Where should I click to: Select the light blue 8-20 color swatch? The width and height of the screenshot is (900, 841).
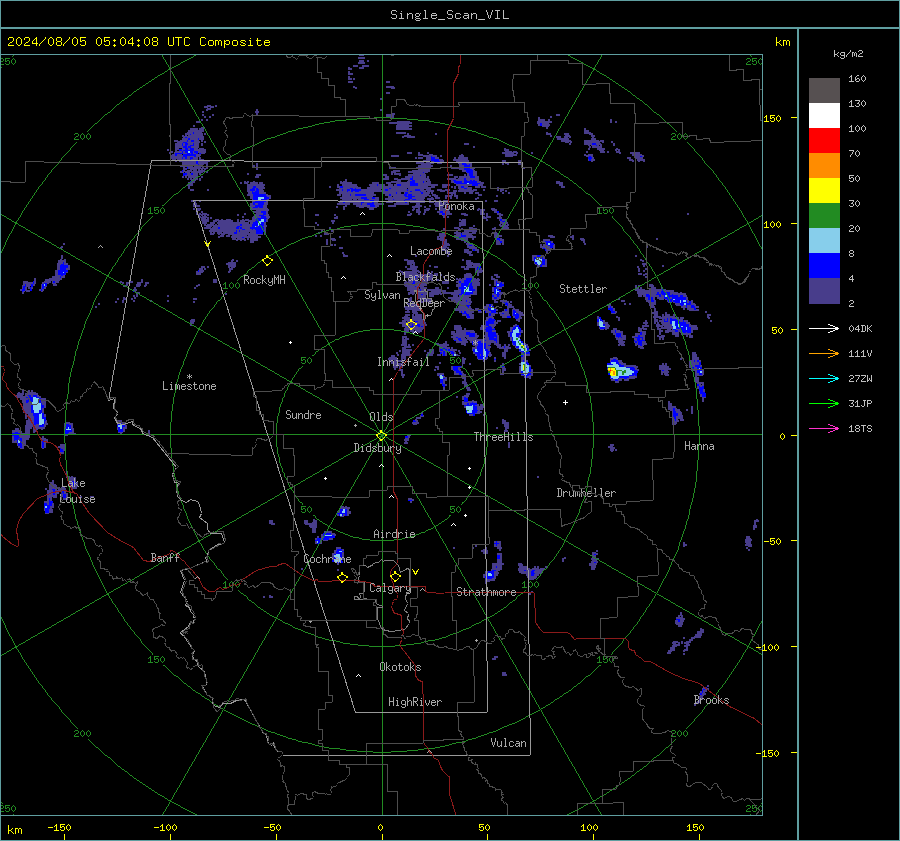[824, 241]
